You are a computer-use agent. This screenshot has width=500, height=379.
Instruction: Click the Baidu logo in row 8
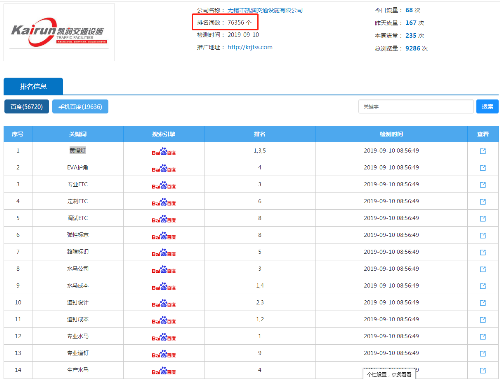click(x=164, y=269)
